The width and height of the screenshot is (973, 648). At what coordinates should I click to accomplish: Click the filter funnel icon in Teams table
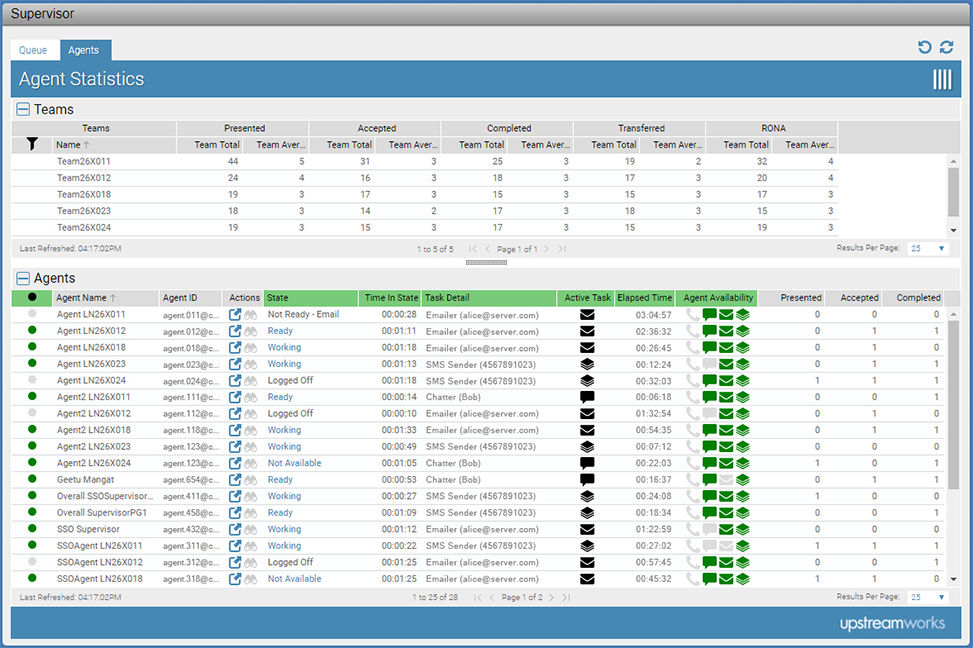[32, 145]
